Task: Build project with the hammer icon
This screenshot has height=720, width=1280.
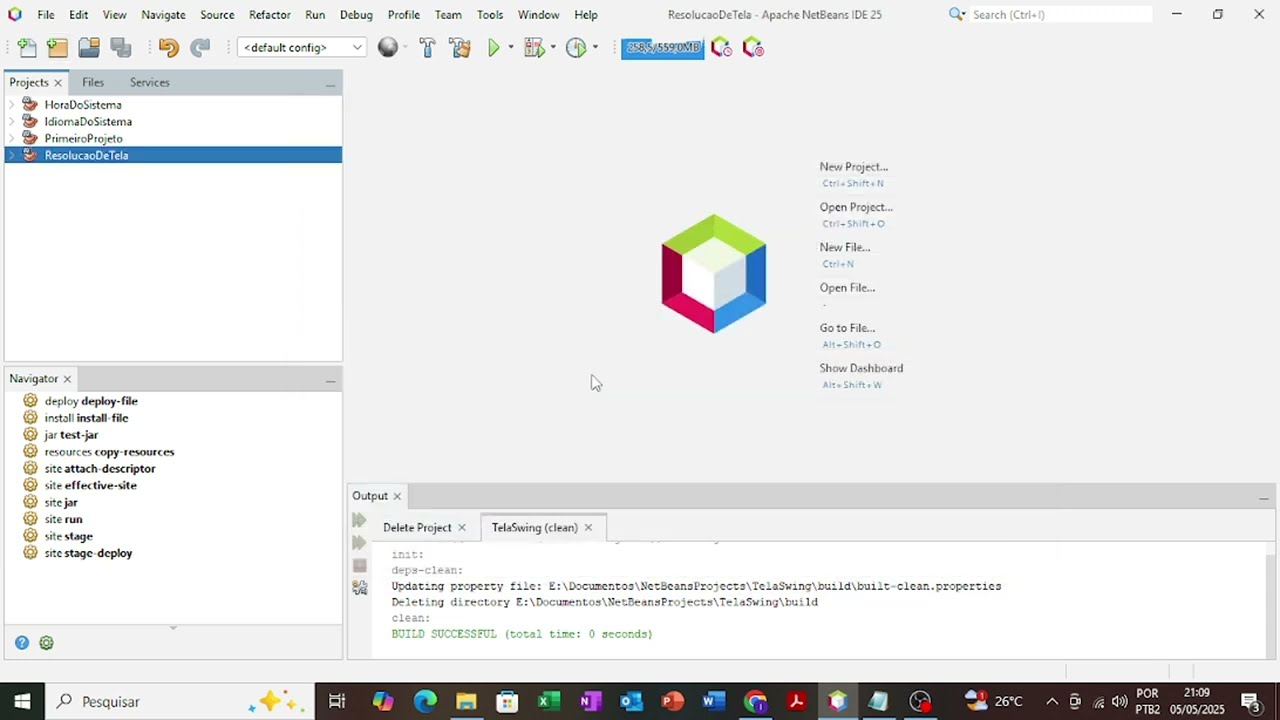Action: coord(427,48)
